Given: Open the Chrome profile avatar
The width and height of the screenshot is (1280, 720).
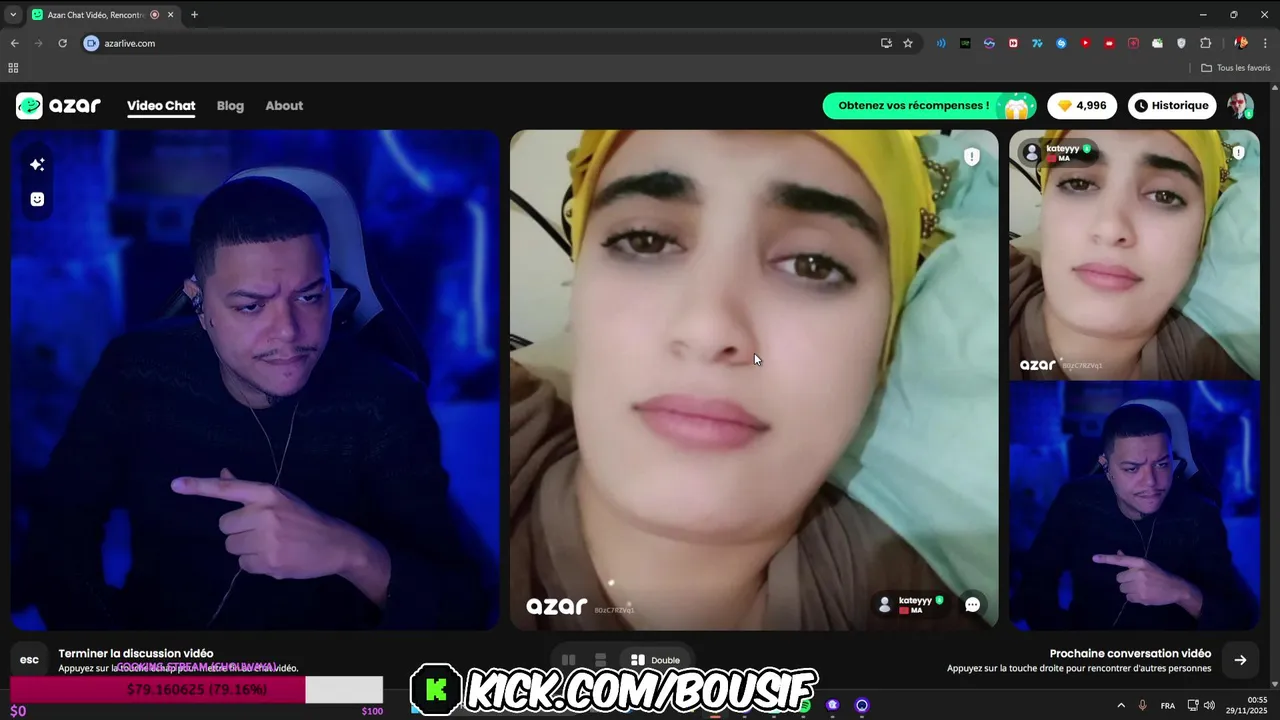Looking at the screenshot, I should pos(1241,43).
